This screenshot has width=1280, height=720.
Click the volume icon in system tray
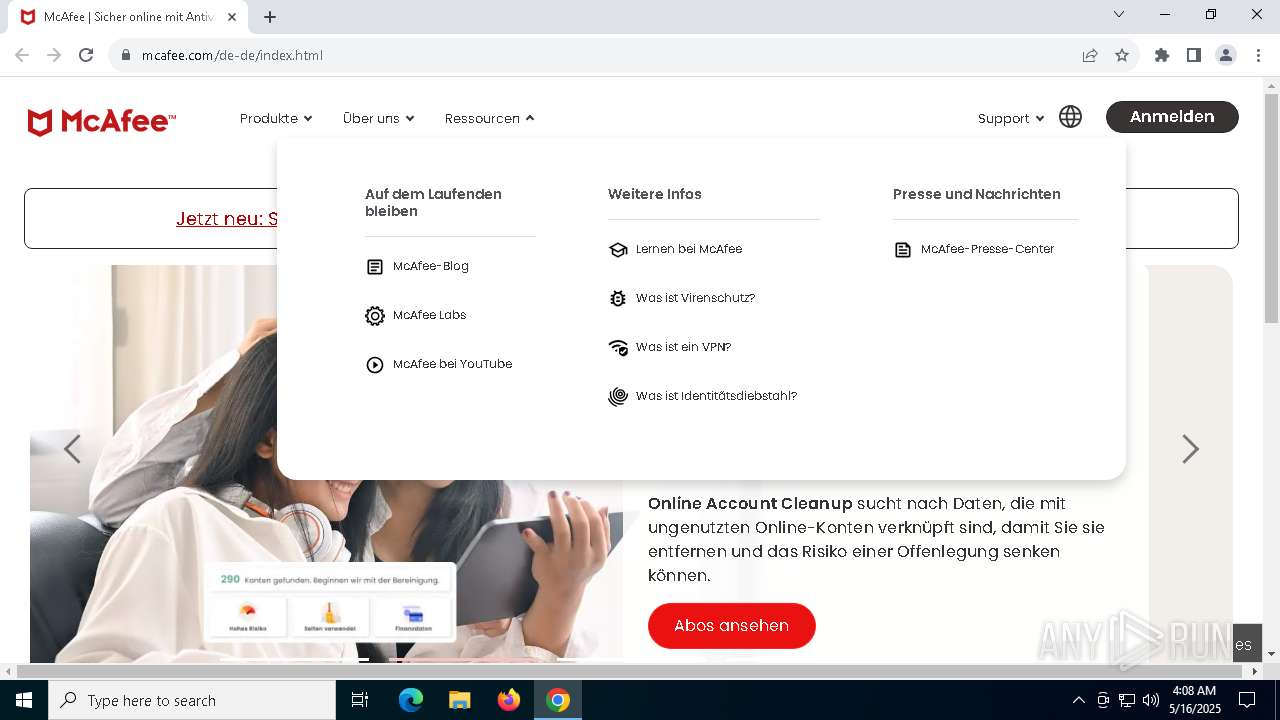pos(1151,700)
